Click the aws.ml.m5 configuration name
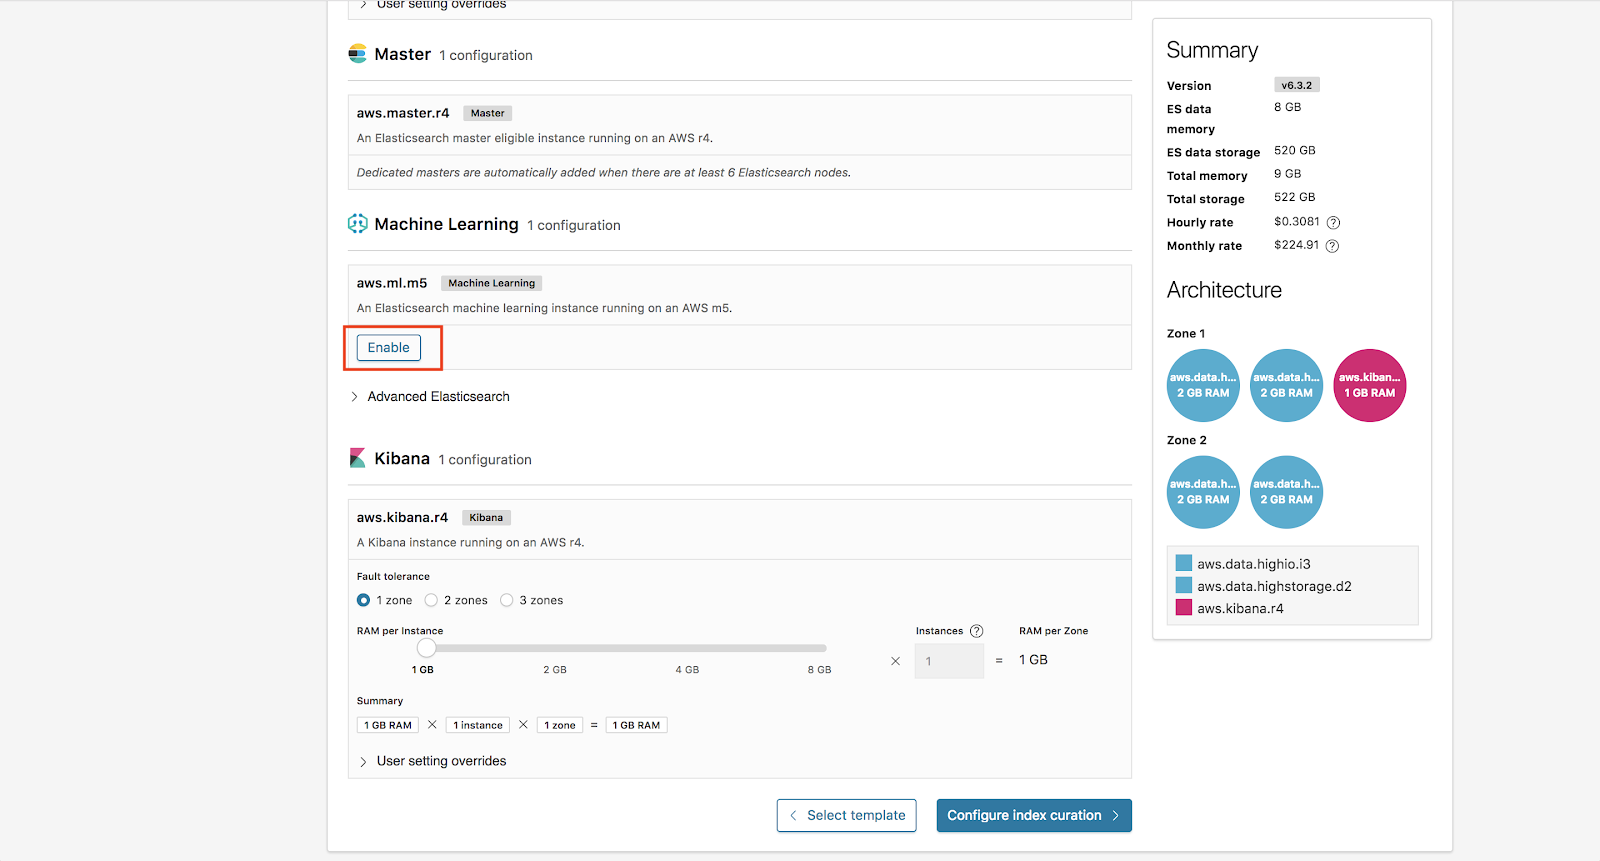This screenshot has height=861, width=1600. (392, 283)
